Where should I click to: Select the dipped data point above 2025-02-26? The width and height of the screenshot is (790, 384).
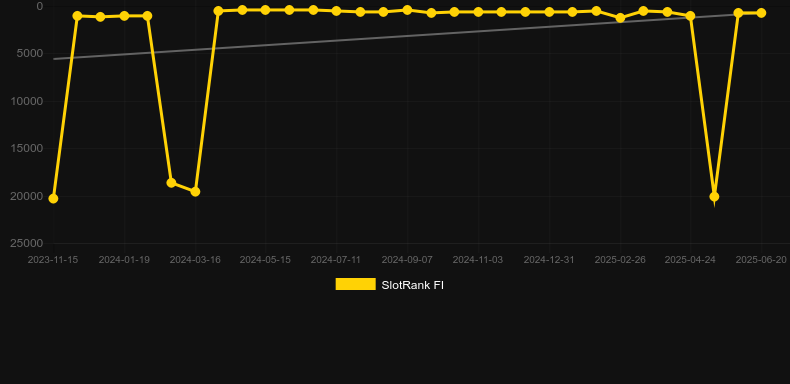coord(620,18)
